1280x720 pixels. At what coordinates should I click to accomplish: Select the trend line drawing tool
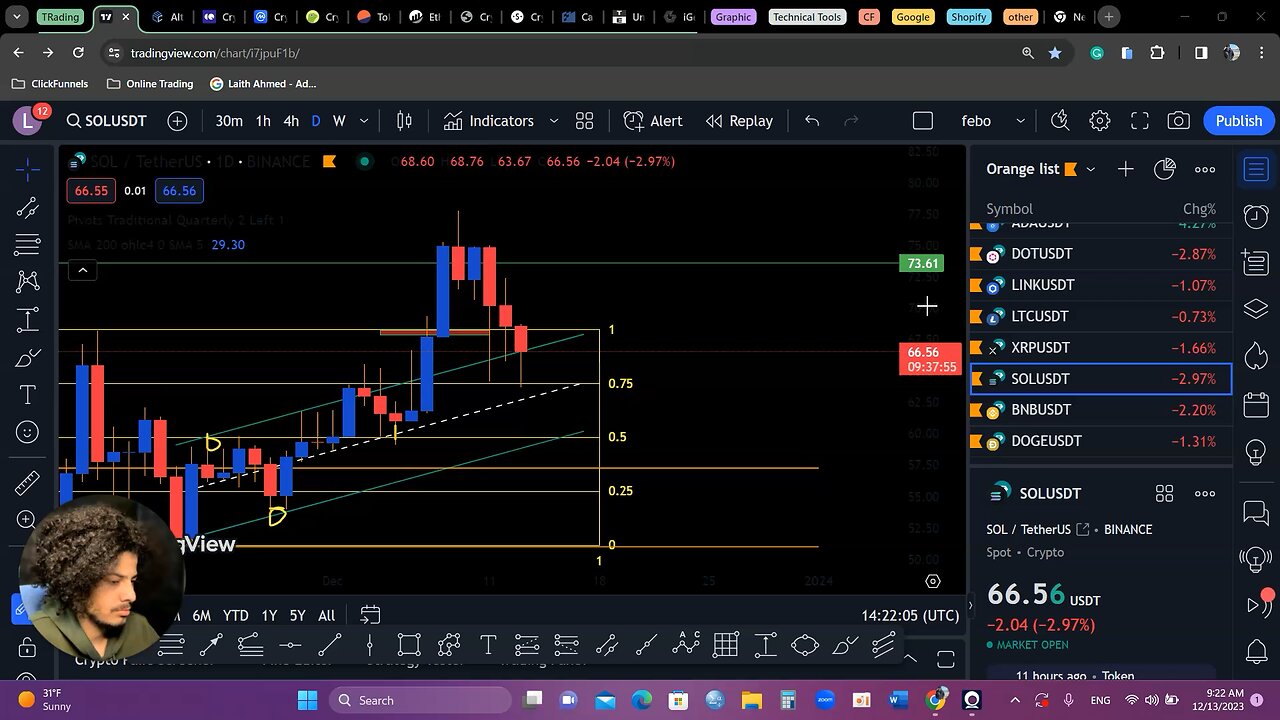27,208
